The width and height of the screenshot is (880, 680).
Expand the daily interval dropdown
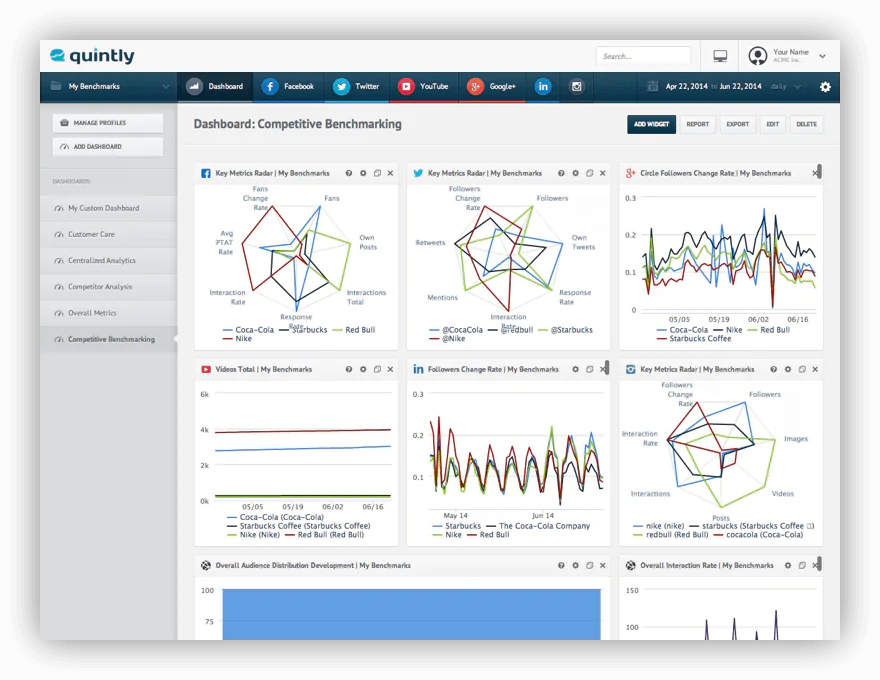coord(786,86)
